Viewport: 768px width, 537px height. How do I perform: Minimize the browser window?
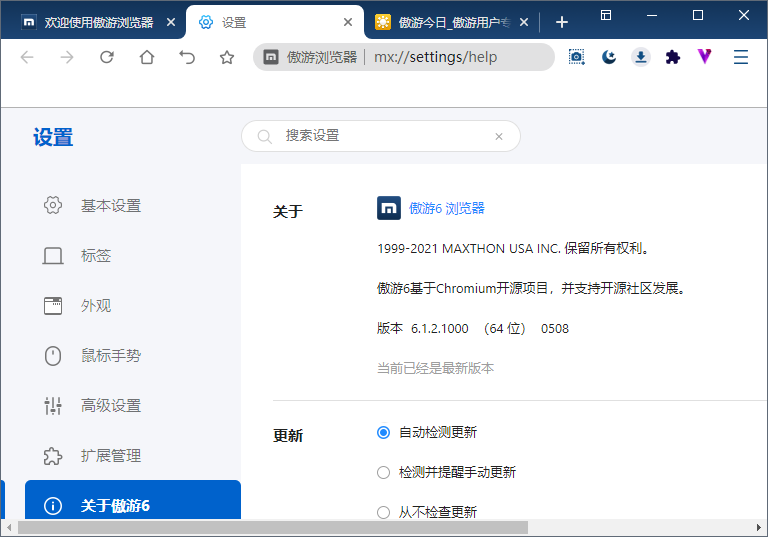click(x=651, y=15)
